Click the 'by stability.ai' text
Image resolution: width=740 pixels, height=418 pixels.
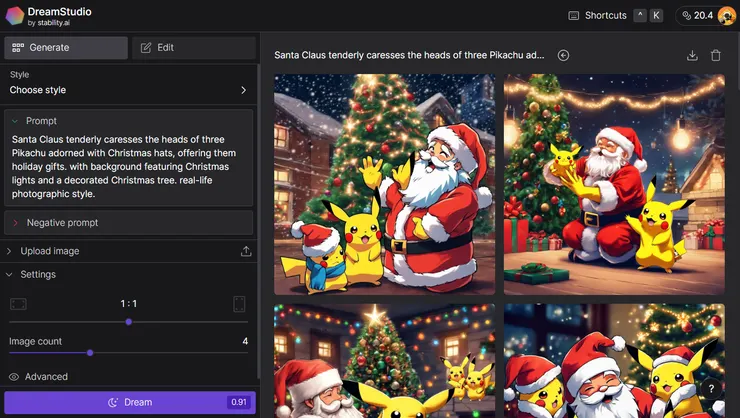(49, 23)
